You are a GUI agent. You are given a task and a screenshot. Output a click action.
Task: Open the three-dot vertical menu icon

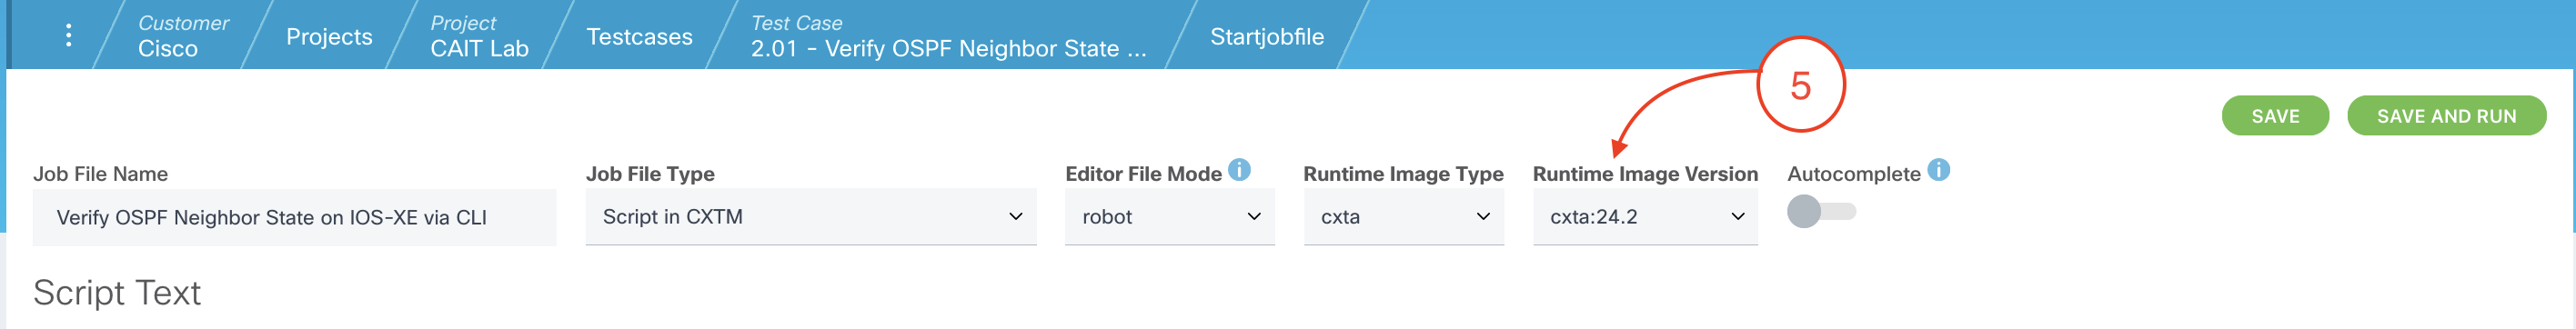[x=68, y=36]
